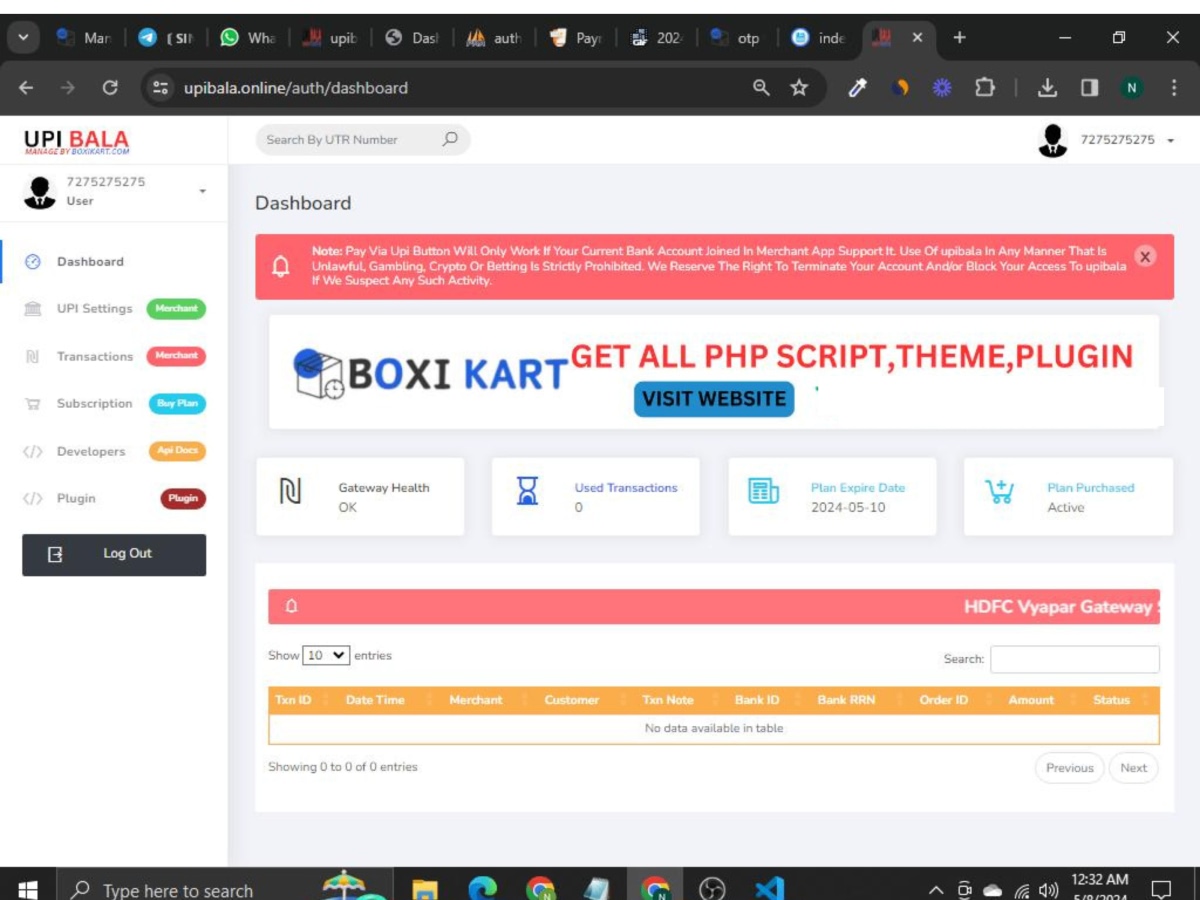Click the table Search input field
The height and width of the screenshot is (900, 1200).
pyautogui.click(x=1075, y=659)
